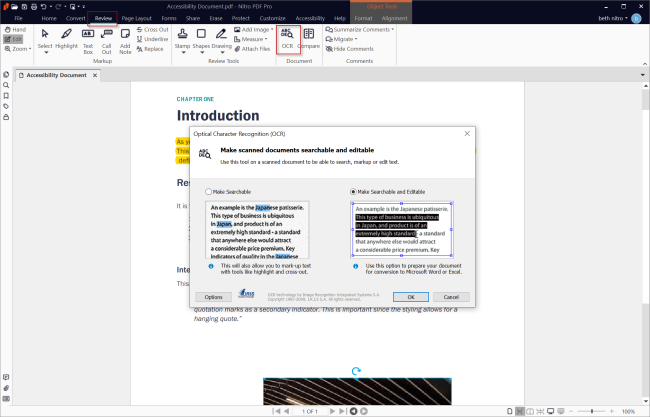This screenshot has width=650, height=417.
Task: Activate the Hand tool
Action: (14, 30)
